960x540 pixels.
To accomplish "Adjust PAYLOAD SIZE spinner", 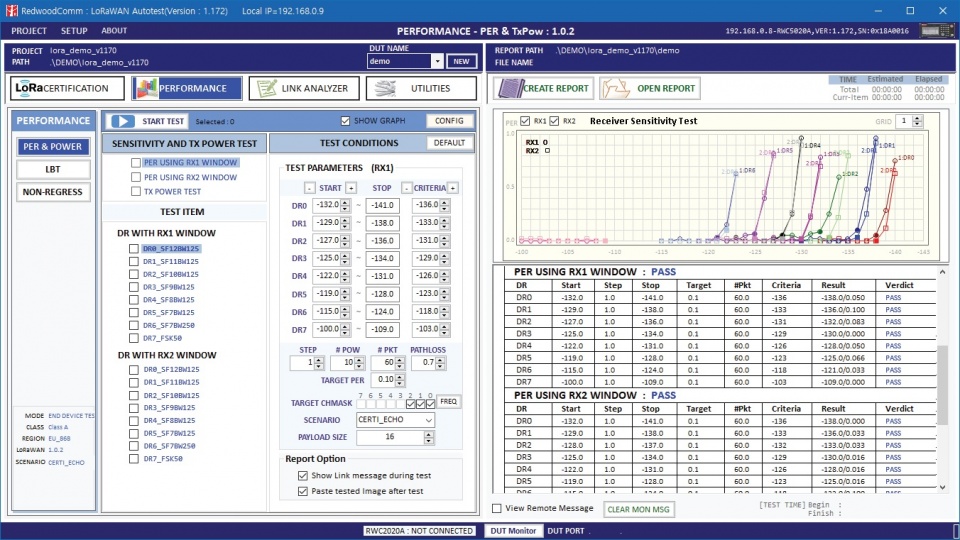I will tap(429, 437).
